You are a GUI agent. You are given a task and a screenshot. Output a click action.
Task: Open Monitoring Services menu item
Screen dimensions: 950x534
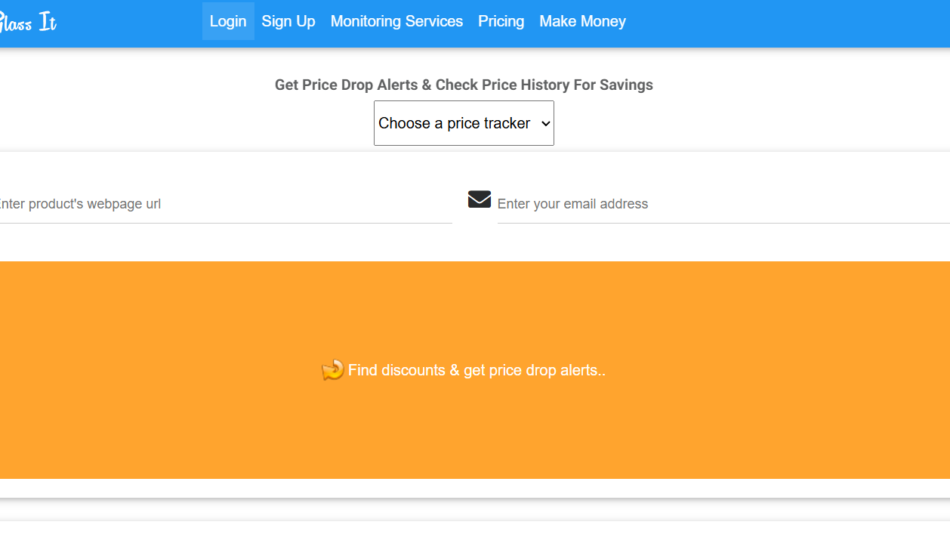click(396, 21)
